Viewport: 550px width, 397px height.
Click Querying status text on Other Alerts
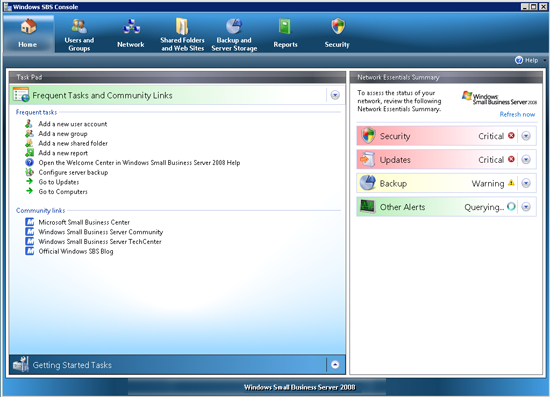484,207
